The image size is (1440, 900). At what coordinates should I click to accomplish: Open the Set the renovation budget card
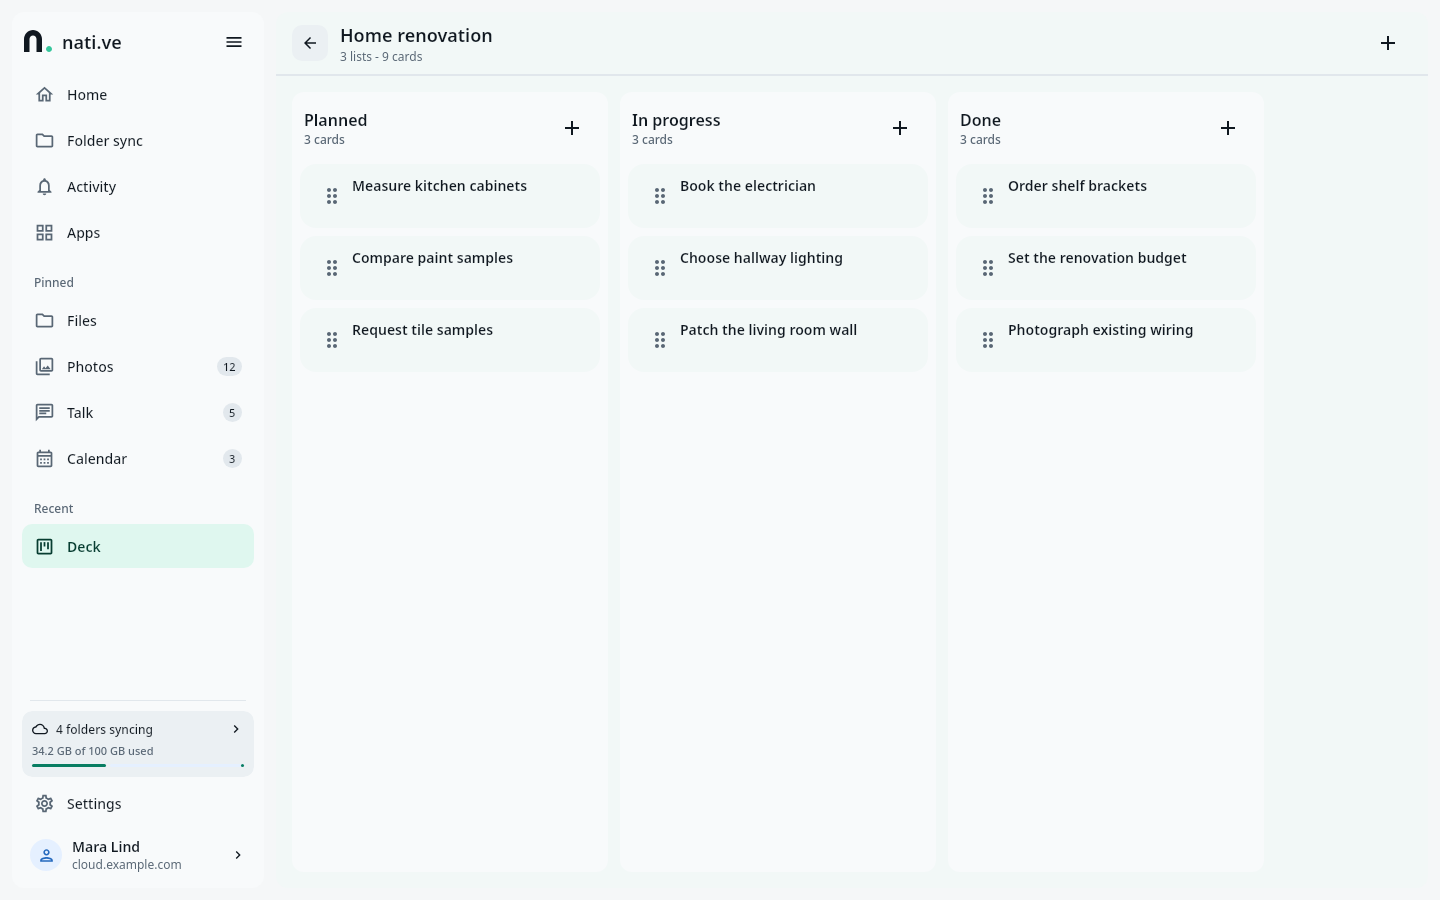coord(1106,268)
